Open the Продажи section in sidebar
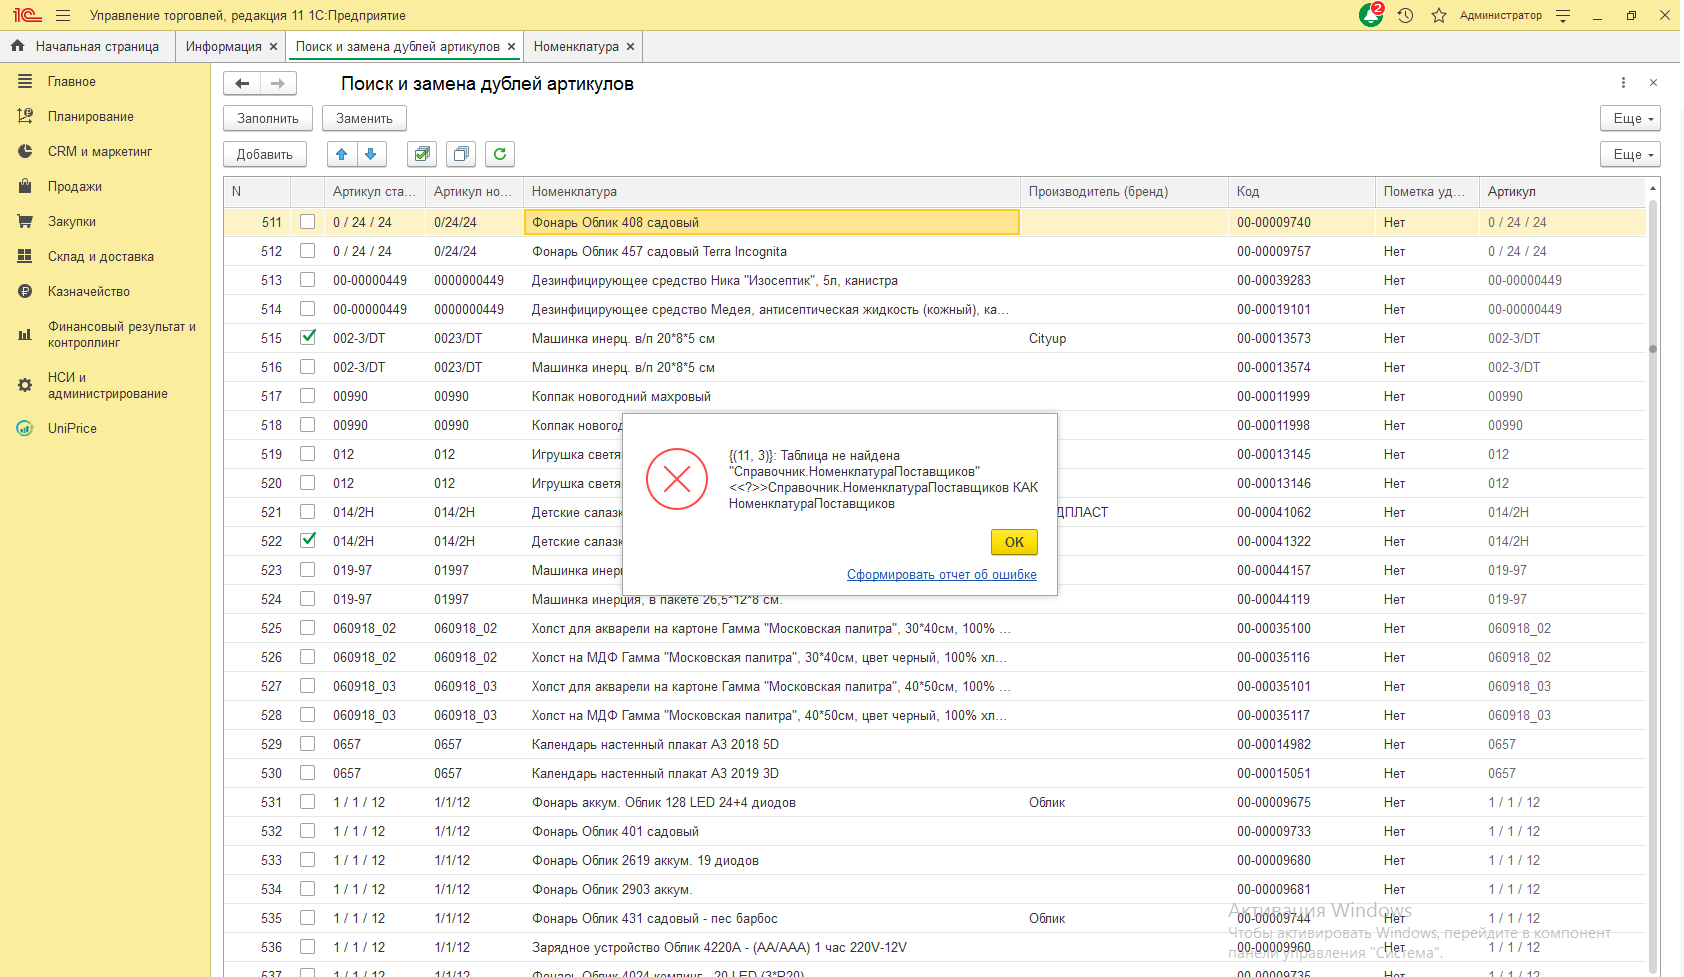This screenshot has width=1684, height=977. click(75, 187)
